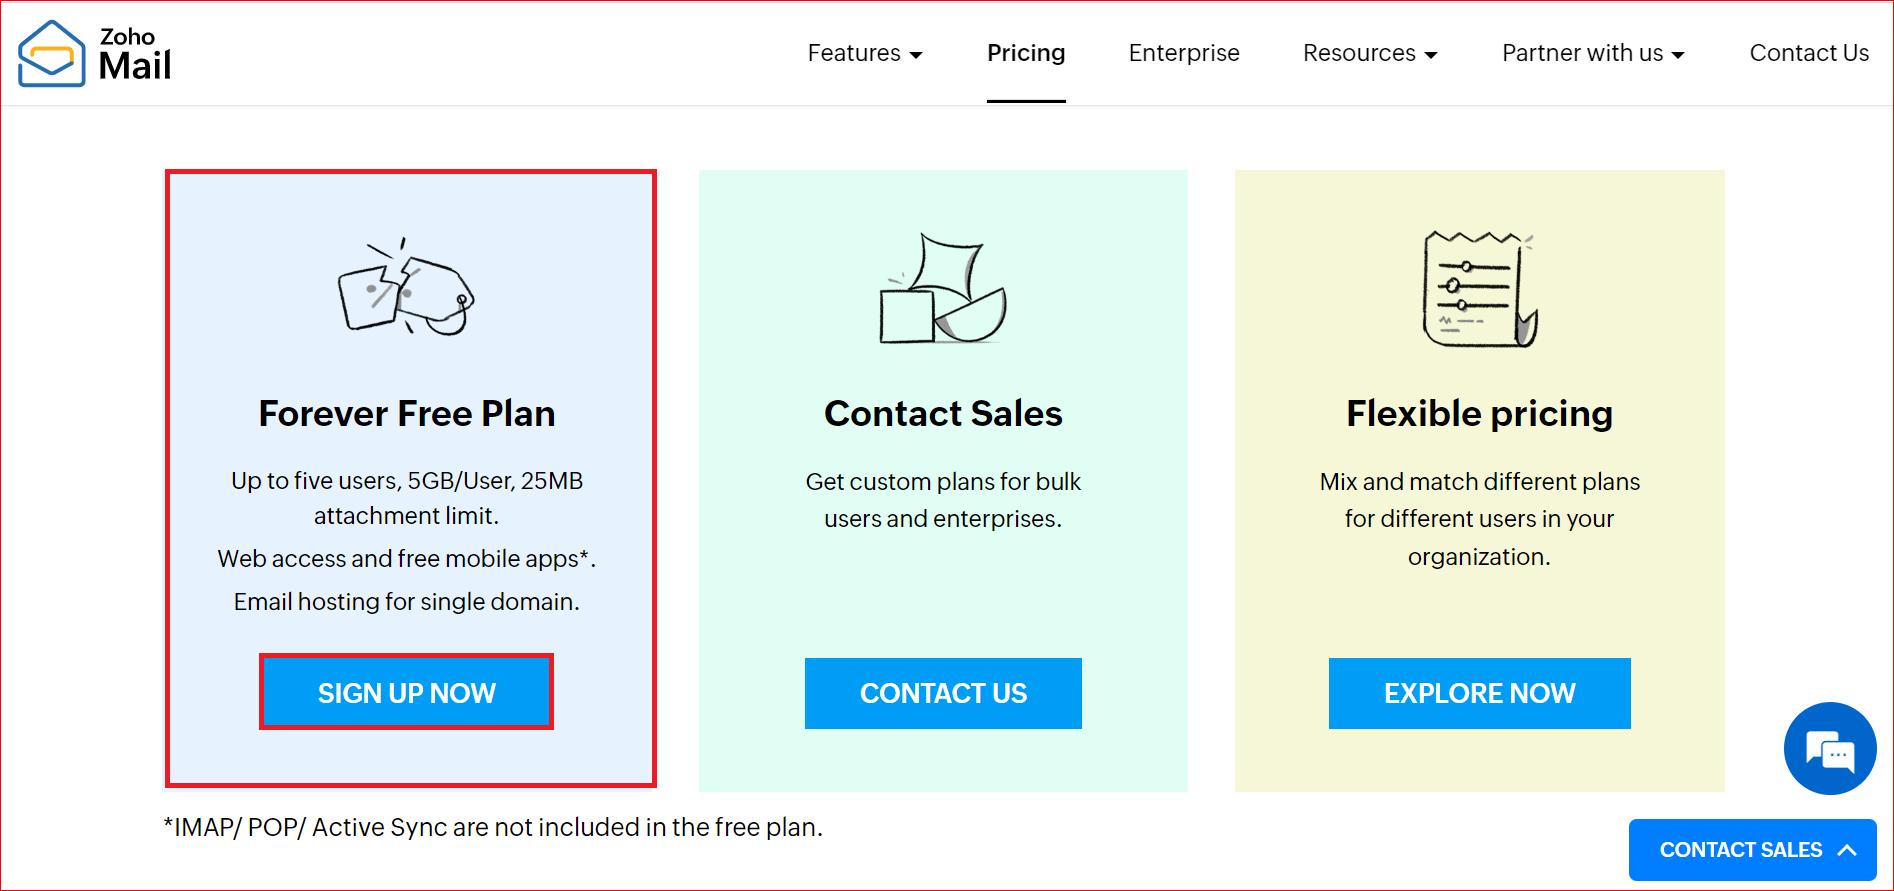Click the Flexible pricing heading

(x=1479, y=413)
